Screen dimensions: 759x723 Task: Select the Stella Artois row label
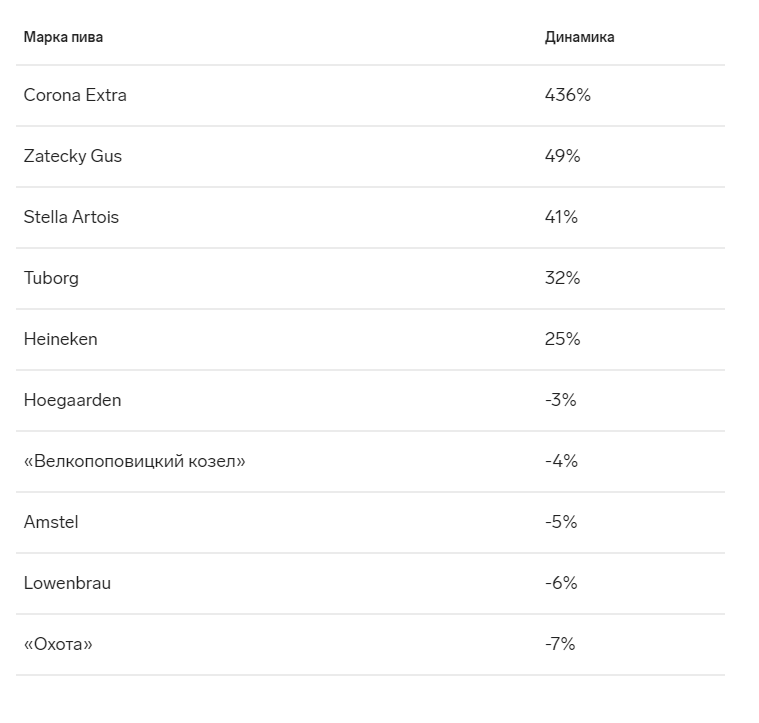[x=71, y=217]
